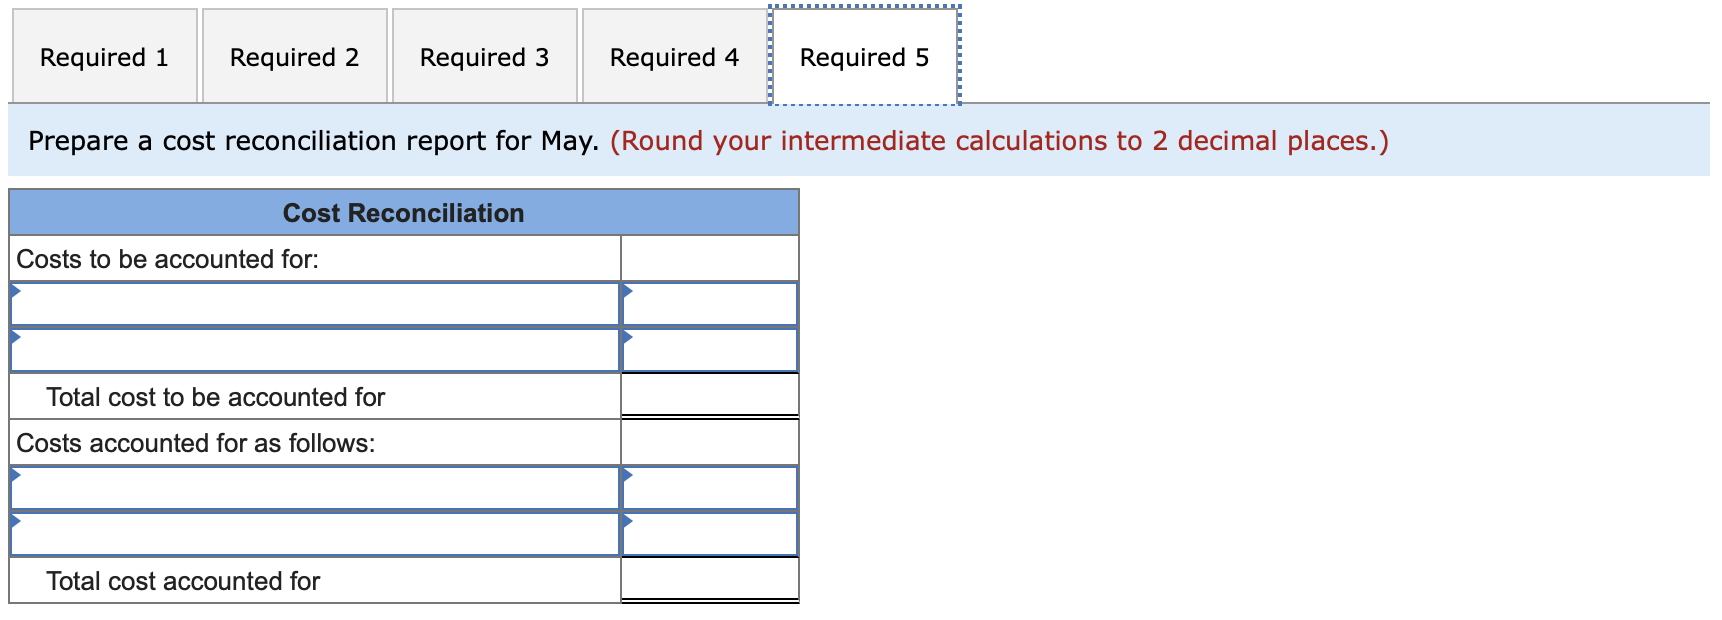This screenshot has width=1722, height=620.
Task: Click the Total cost to be accounted for cell
Action: [x=710, y=395]
